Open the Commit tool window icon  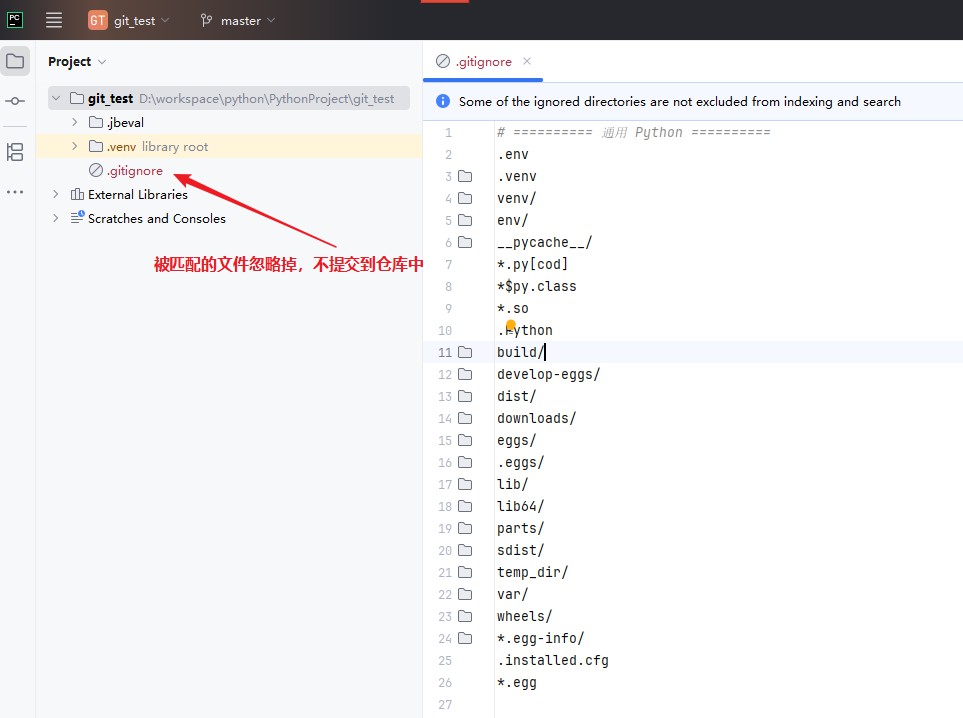15,101
